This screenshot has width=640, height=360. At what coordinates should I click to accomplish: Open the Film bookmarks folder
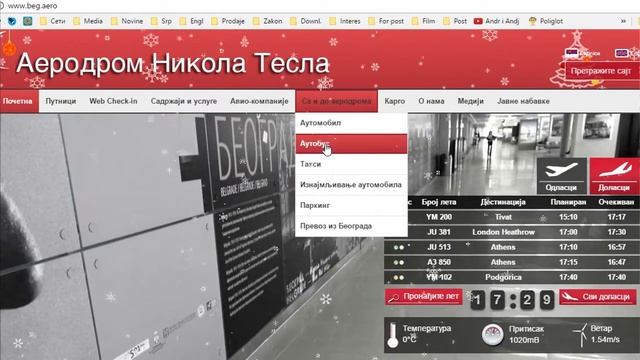[x=423, y=21]
